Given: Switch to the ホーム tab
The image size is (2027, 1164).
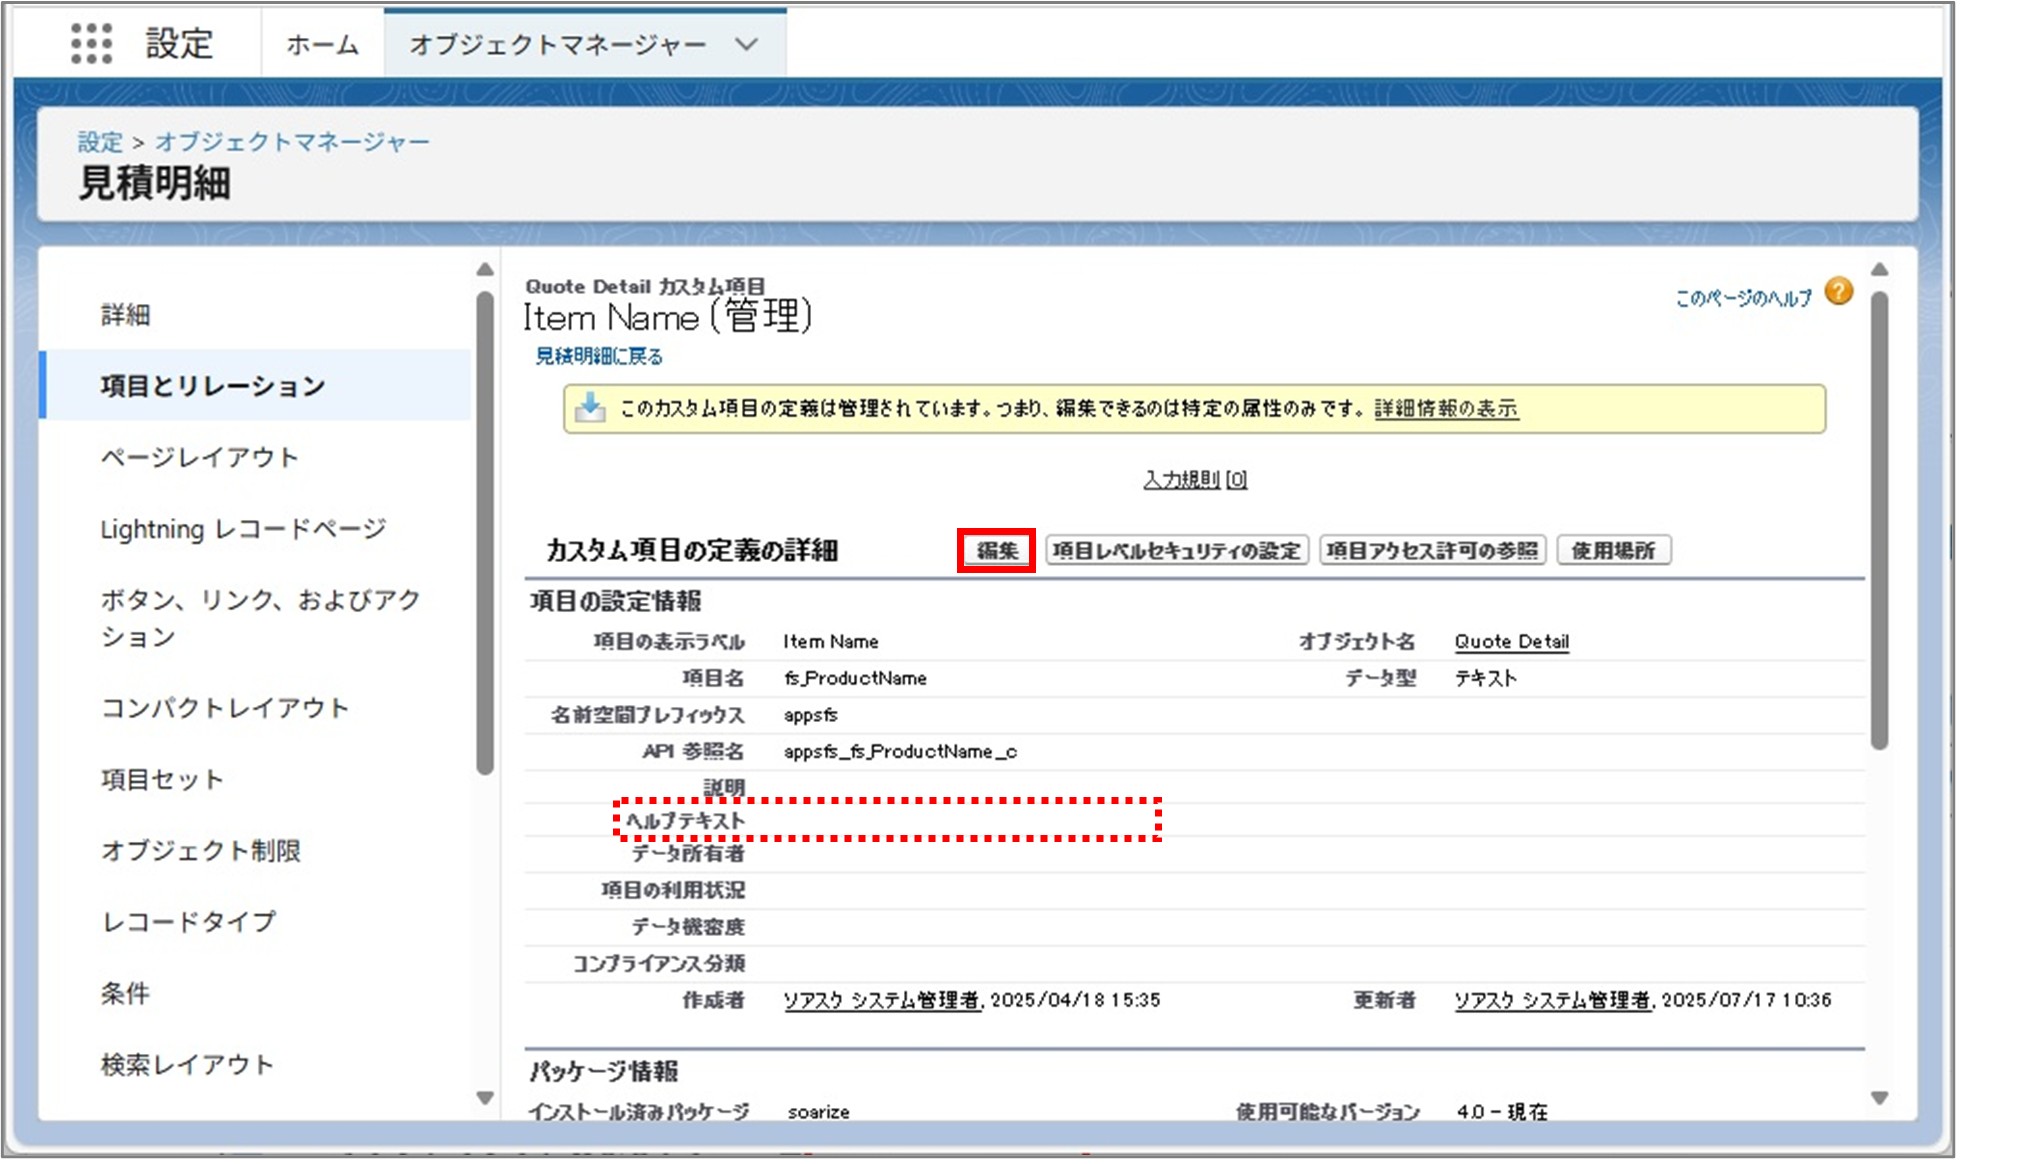Looking at the screenshot, I should (x=322, y=44).
